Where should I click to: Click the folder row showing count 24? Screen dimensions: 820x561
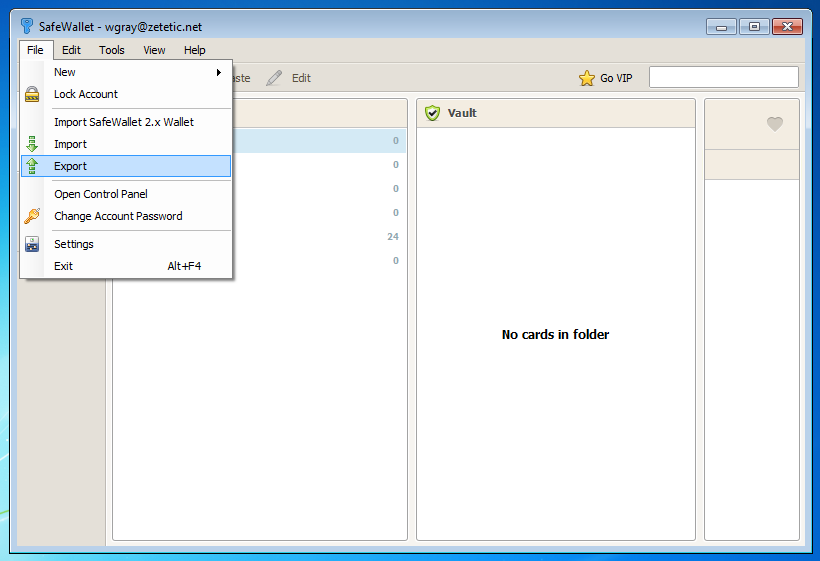click(x=319, y=237)
